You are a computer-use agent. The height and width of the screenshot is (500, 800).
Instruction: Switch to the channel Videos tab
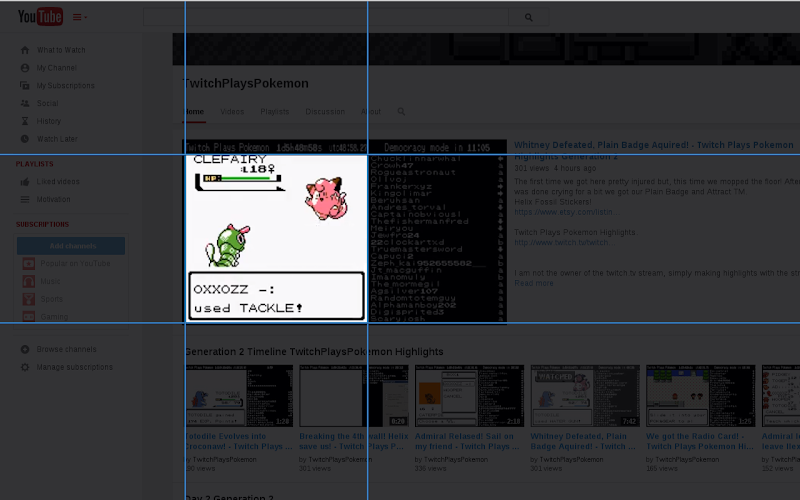tap(232, 112)
